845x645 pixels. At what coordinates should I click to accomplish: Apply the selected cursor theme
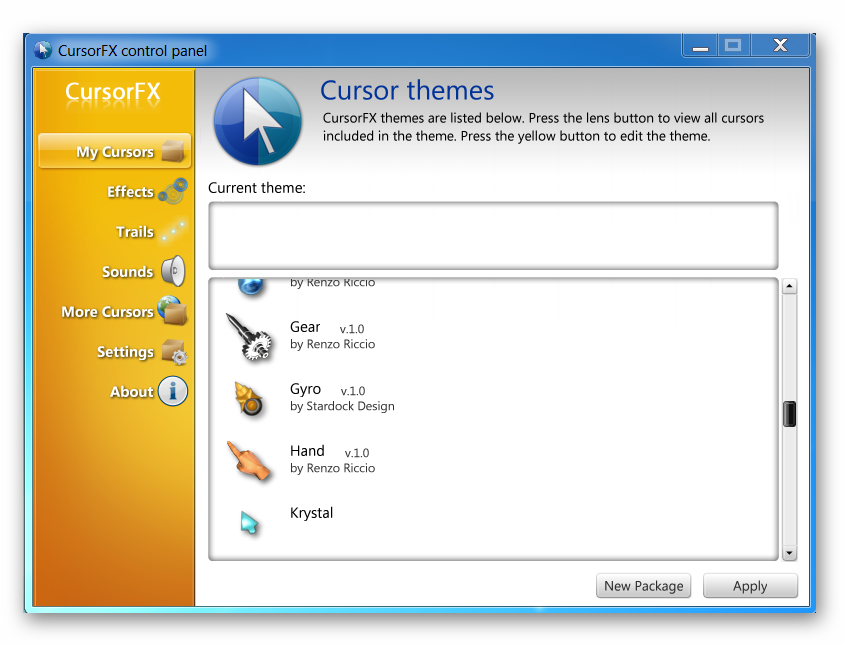coord(750,585)
